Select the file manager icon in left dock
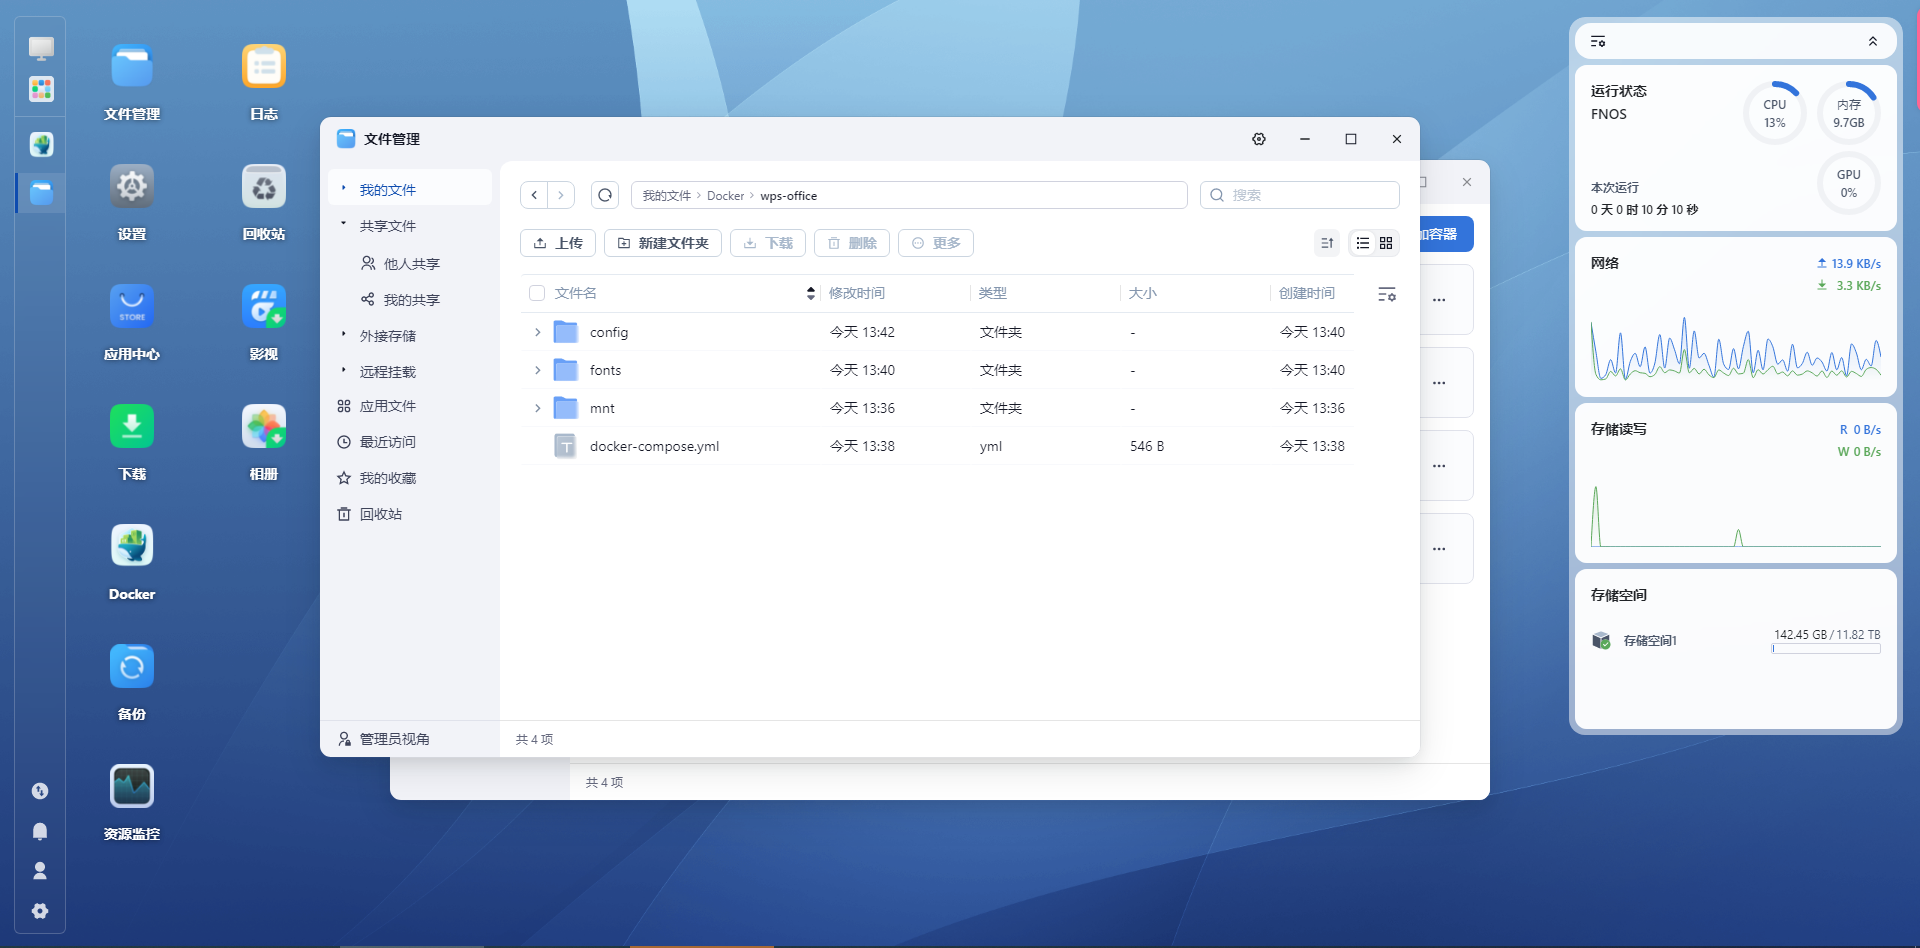1920x948 pixels. coord(41,193)
